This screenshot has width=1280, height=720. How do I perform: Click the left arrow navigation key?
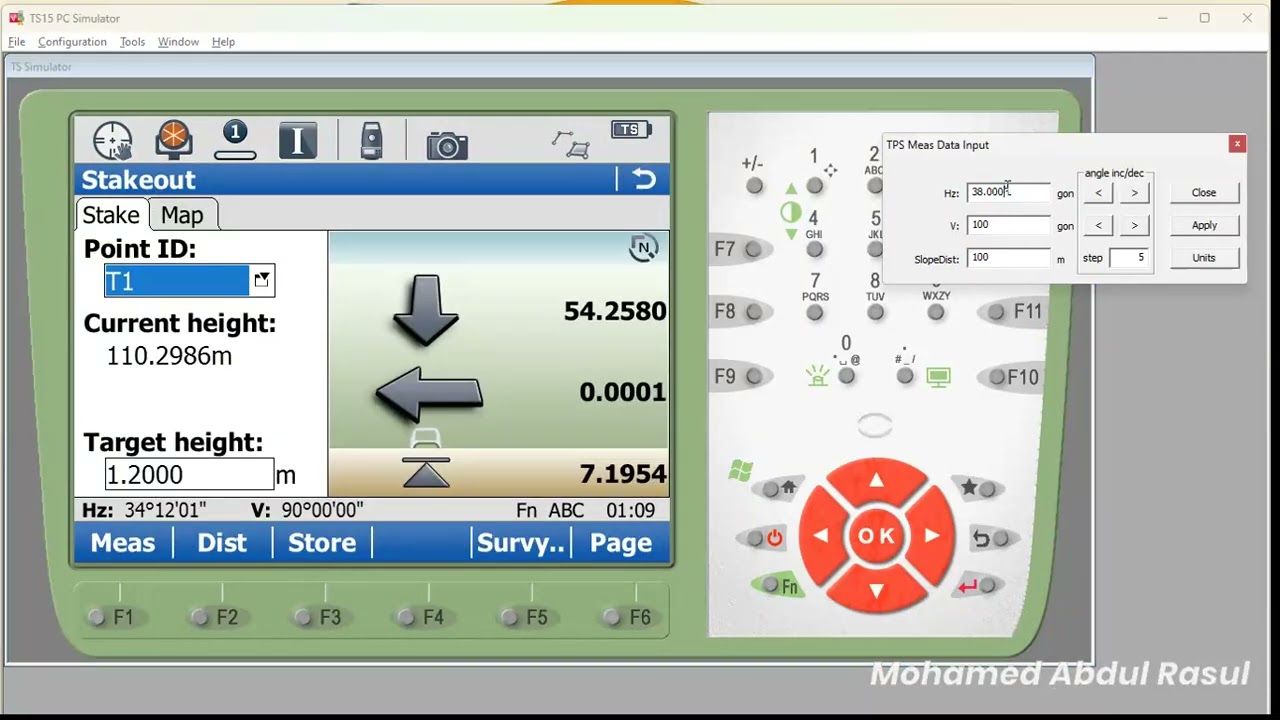821,536
